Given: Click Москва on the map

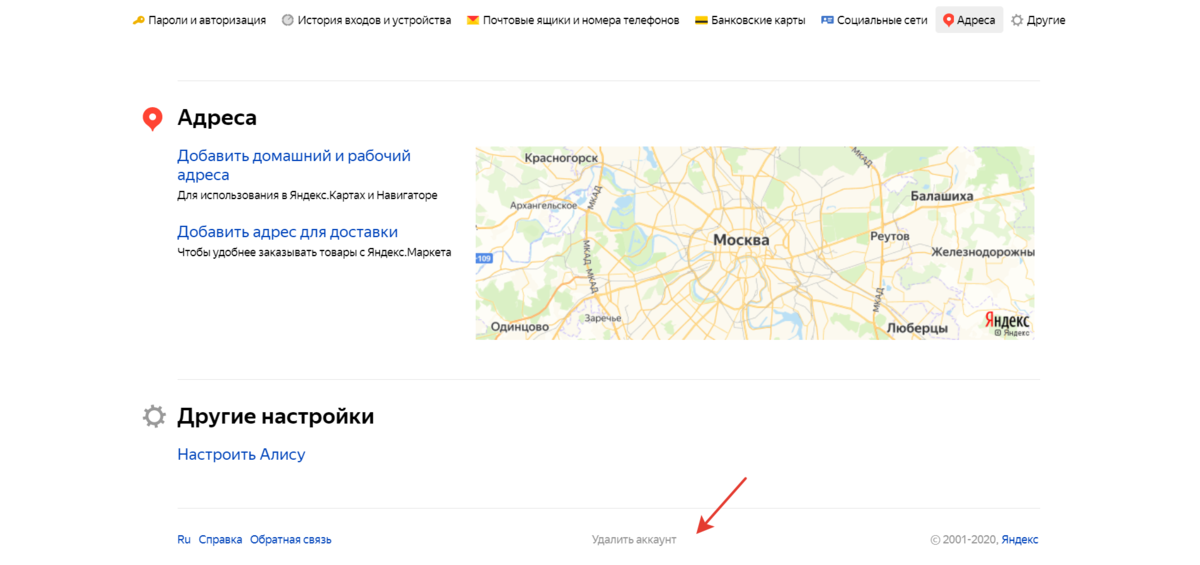Looking at the screenshot, I should pos(741,241).
